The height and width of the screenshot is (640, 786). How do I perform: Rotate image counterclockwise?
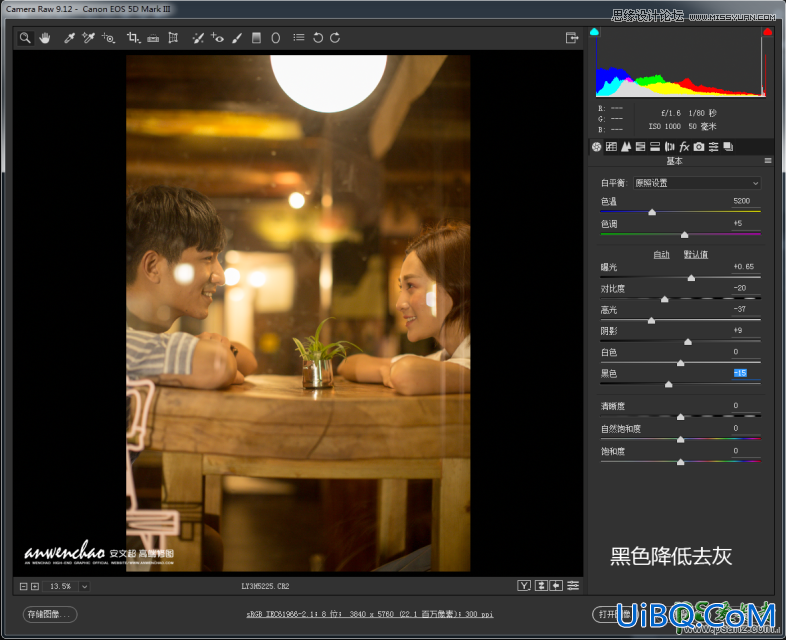point(318,38)
